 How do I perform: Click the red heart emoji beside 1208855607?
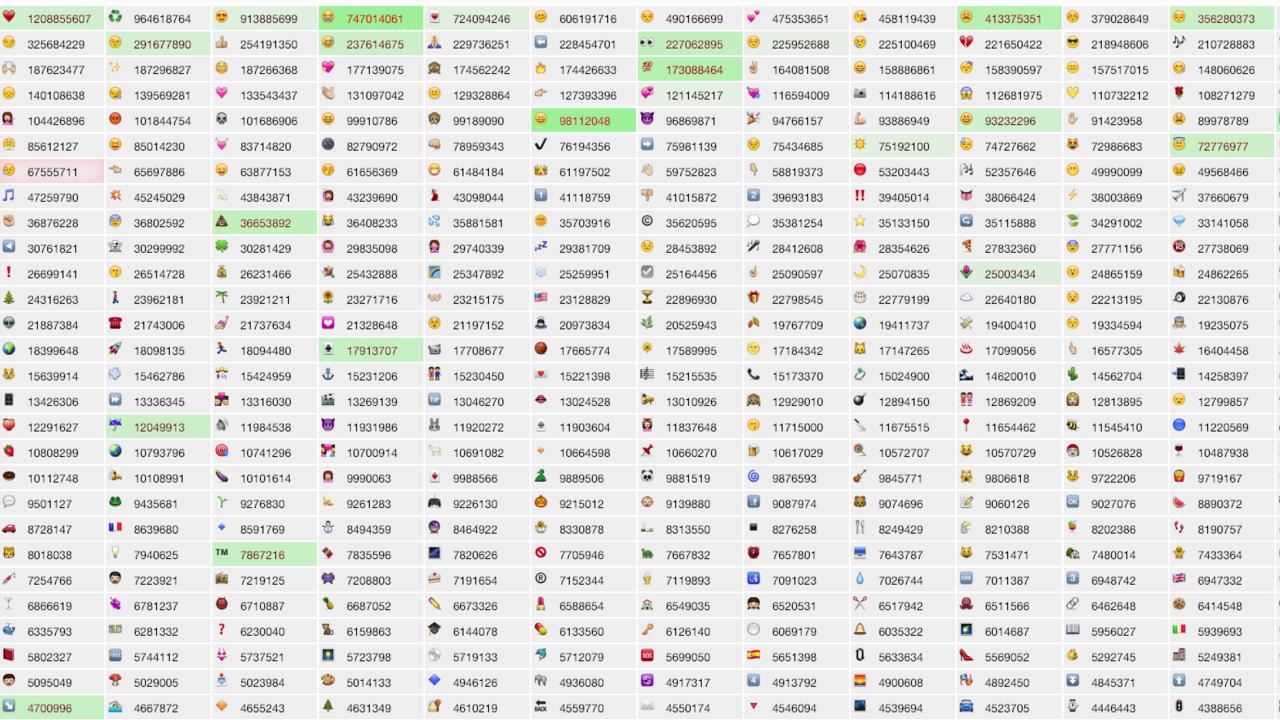click(x=9, y=17)
